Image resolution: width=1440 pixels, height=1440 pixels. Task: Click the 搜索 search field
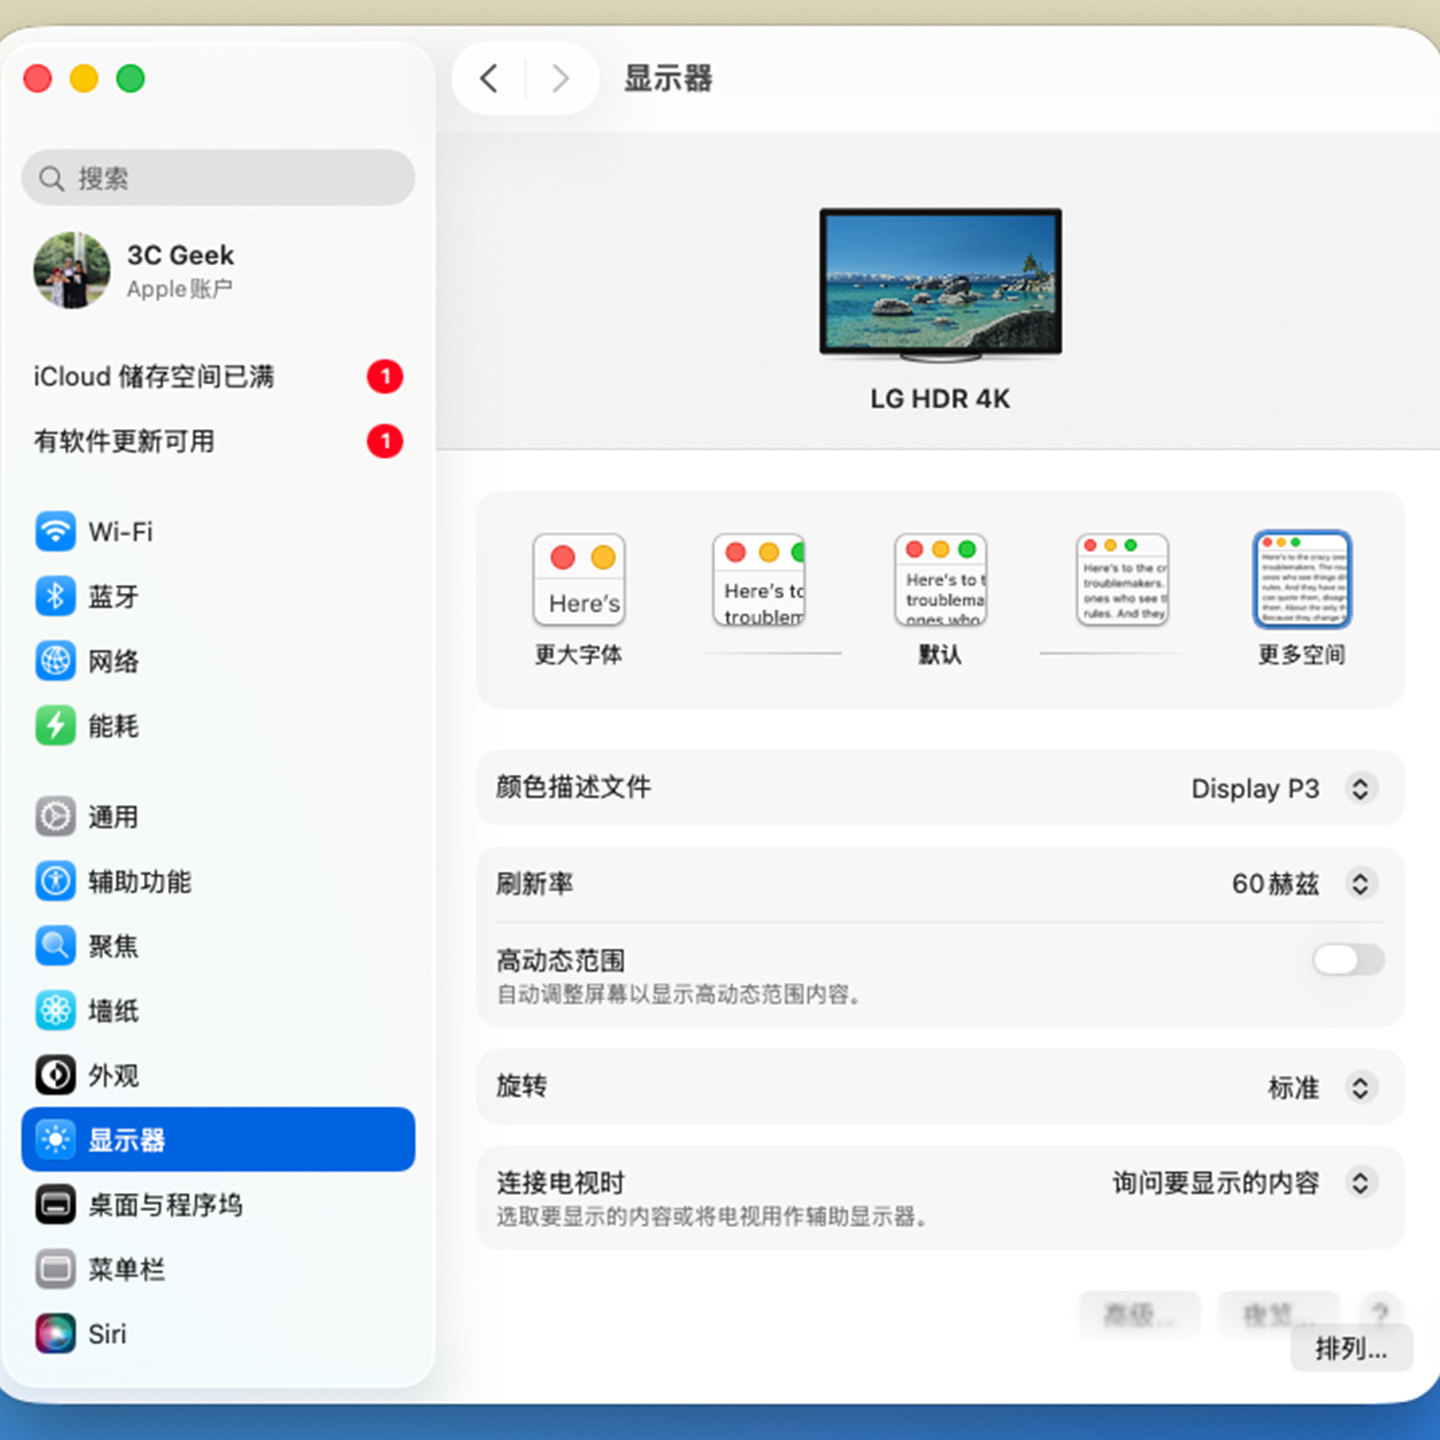point(218,178)
